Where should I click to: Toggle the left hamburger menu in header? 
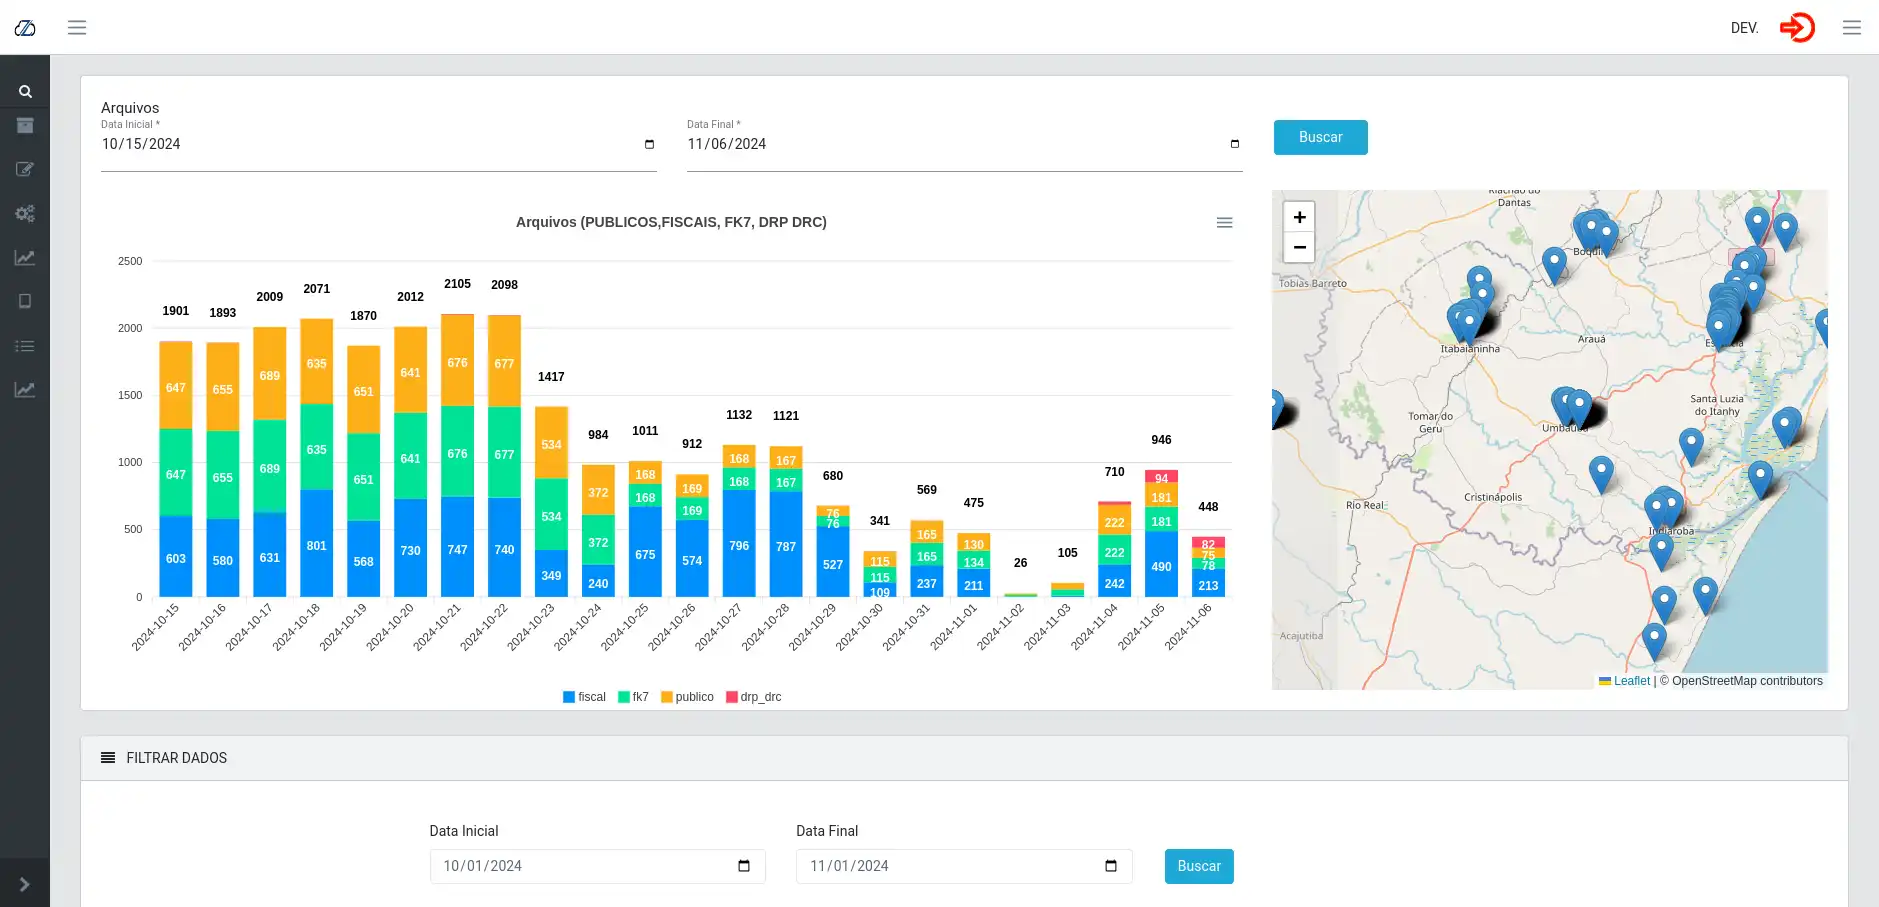click(x=77, y=27)
